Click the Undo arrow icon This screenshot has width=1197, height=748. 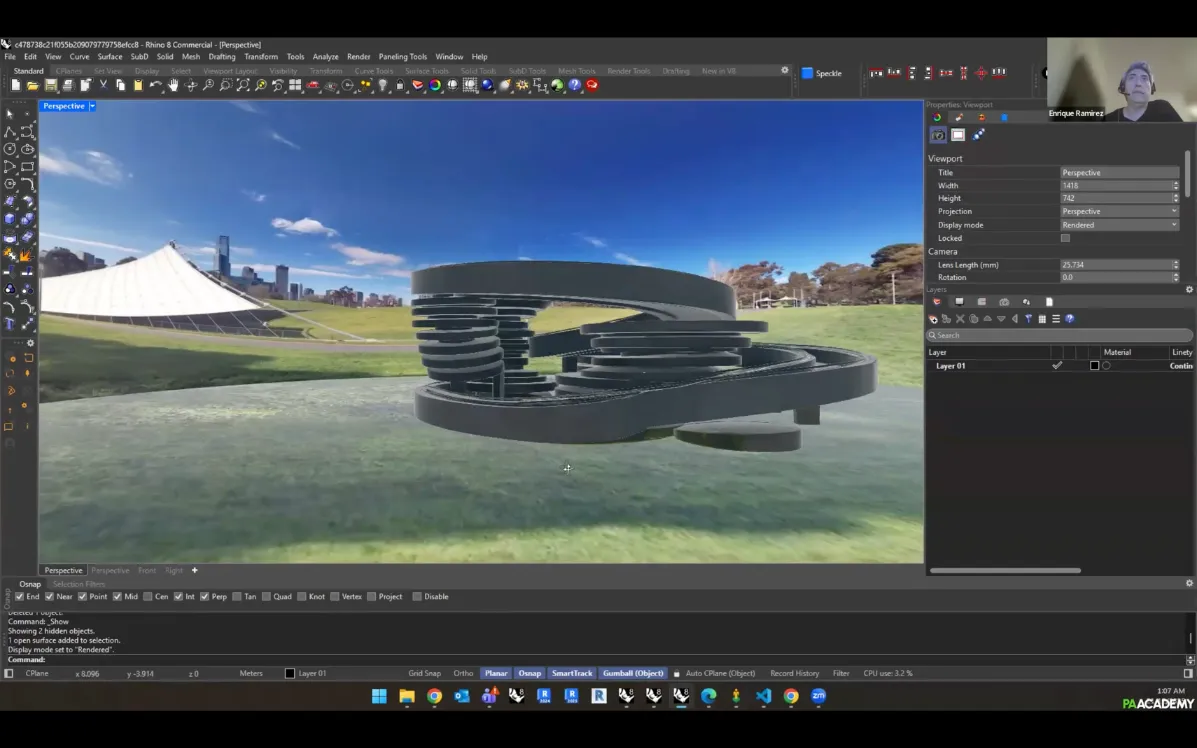(155, 86)
